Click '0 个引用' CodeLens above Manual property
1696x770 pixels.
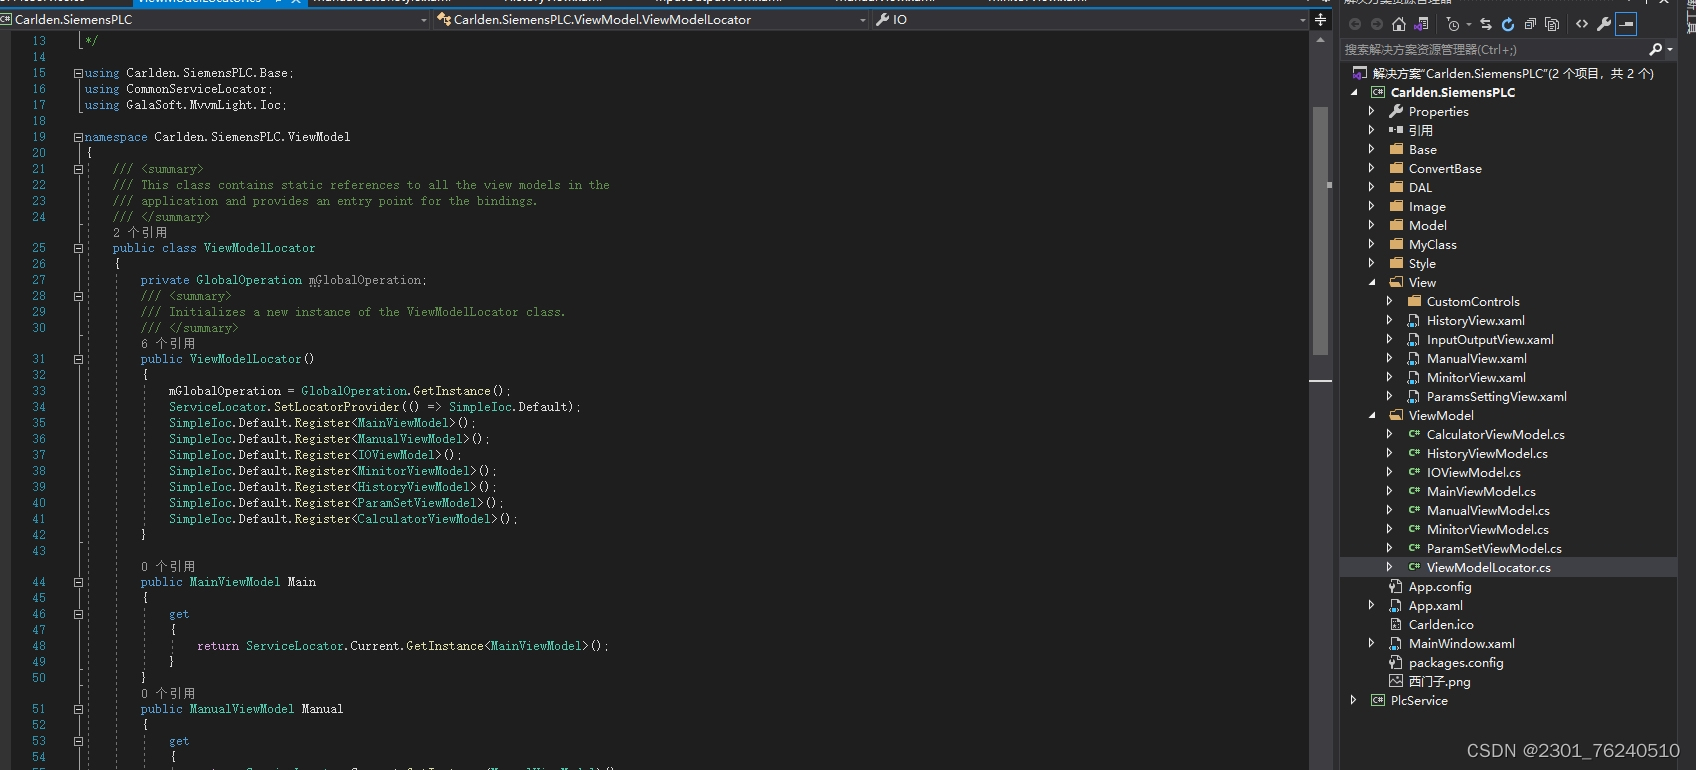pyautogui.click(x=168, y=693)
